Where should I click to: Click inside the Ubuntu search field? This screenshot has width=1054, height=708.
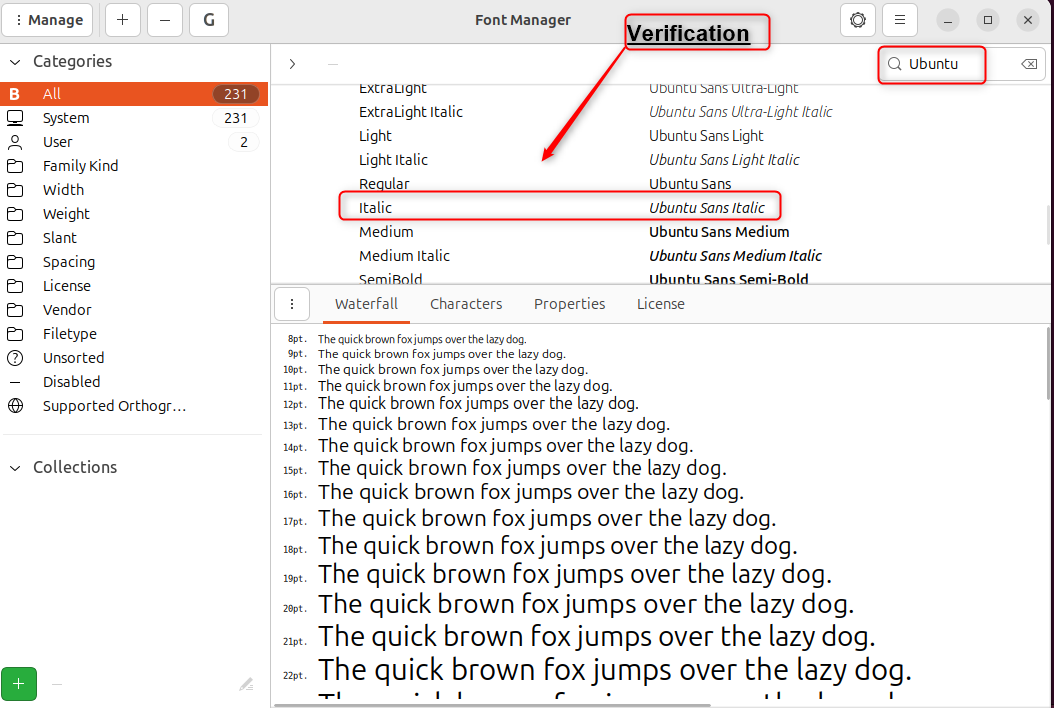(x=940, y=64)
